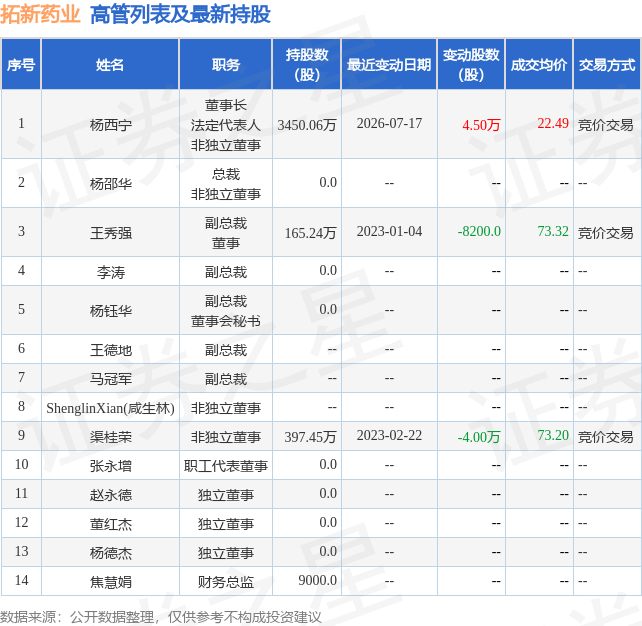
Task: Select the name 王德地
Action: click(111, 350)
